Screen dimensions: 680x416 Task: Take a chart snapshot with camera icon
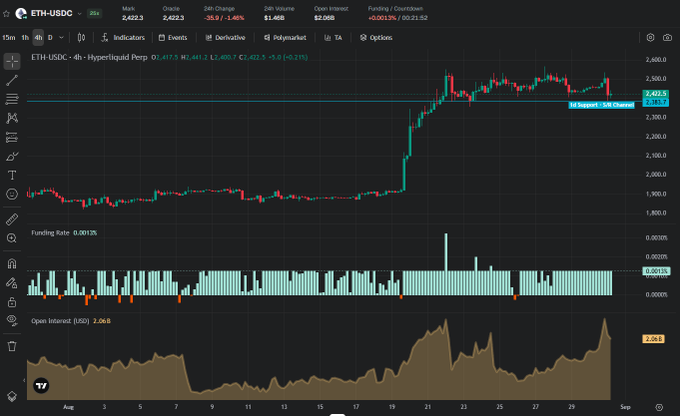tap(667, 38)
